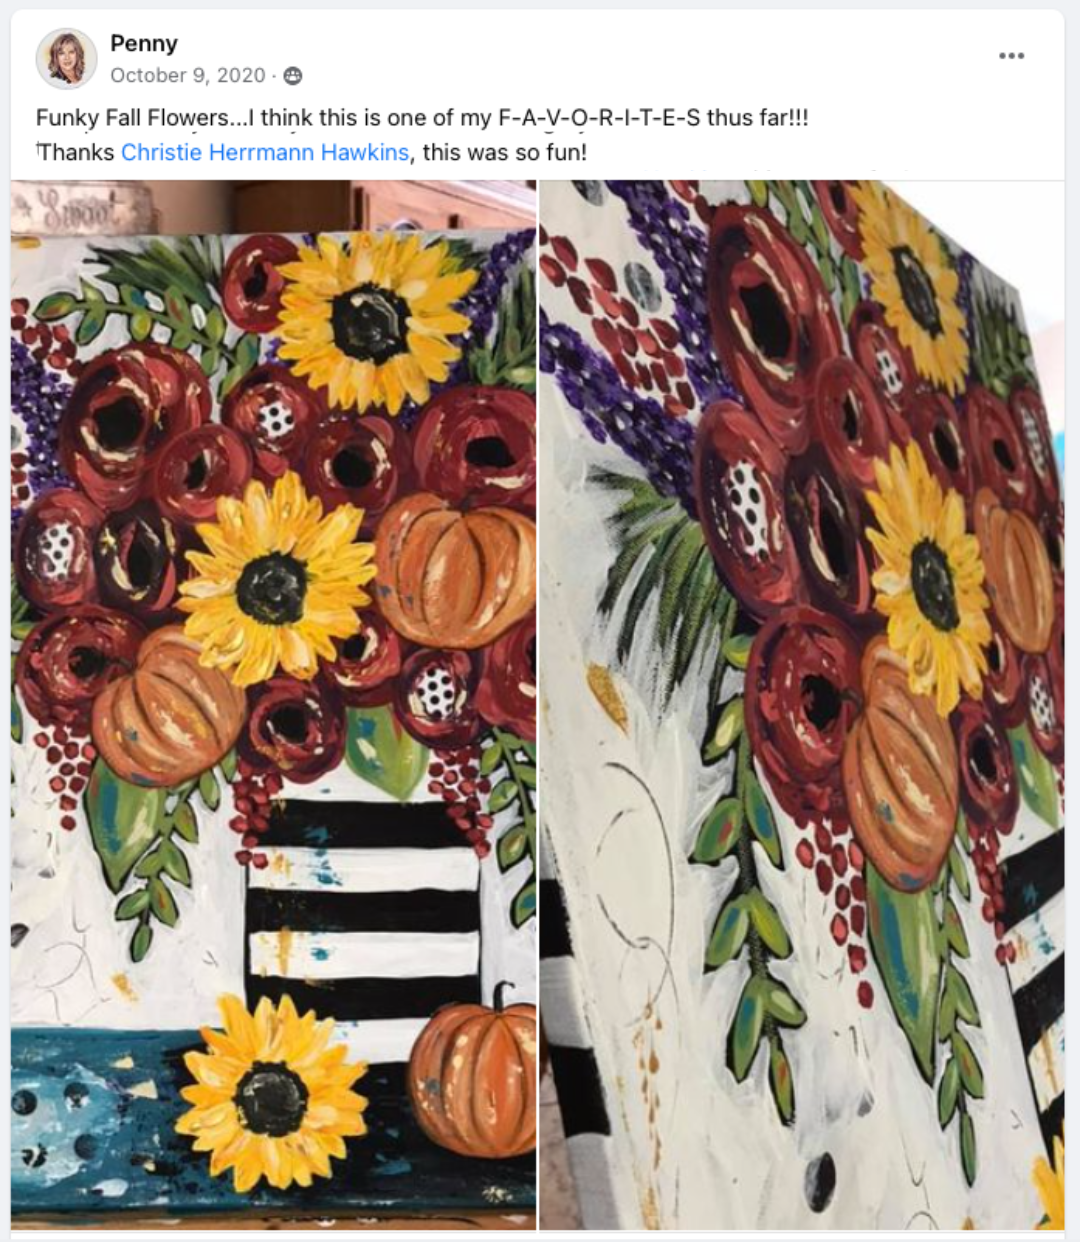The height and width of the screenshot is (1242, 1080).
Task: Click the topmost sunflower in left photo
Action: coord(371,320)
